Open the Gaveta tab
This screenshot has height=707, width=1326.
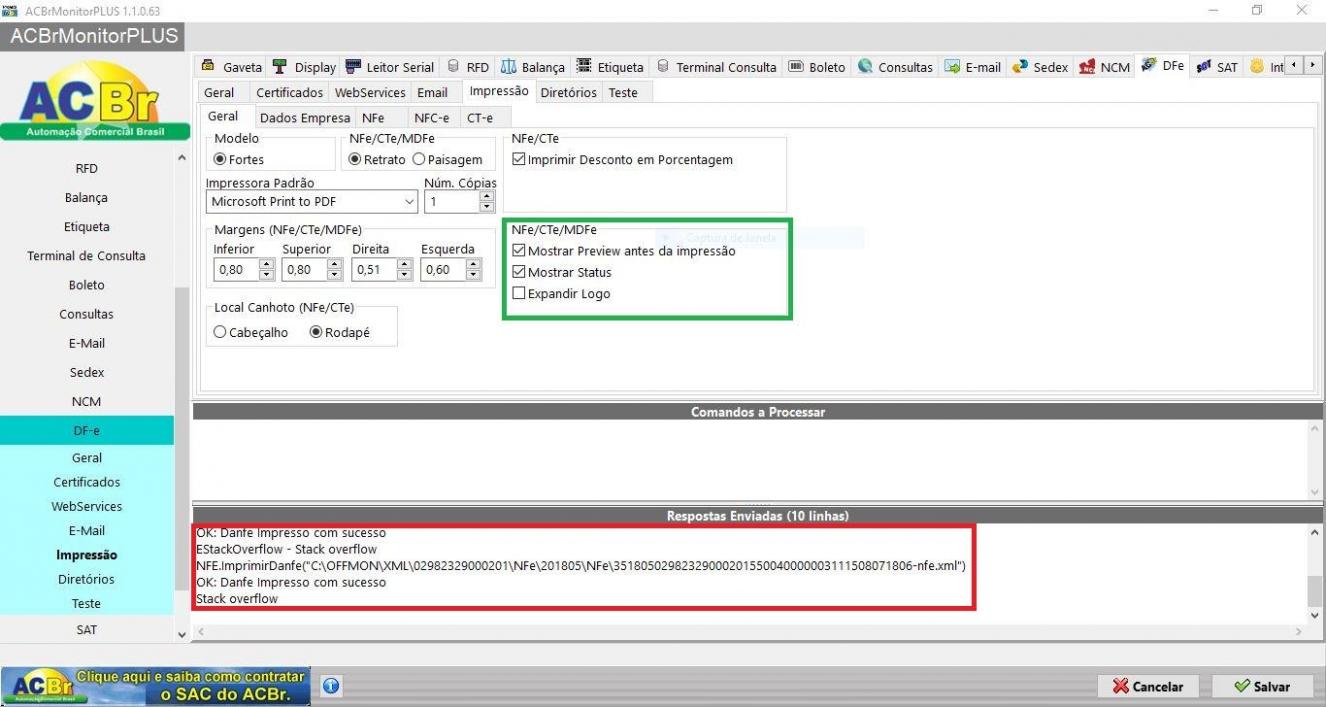pos(231,67)
